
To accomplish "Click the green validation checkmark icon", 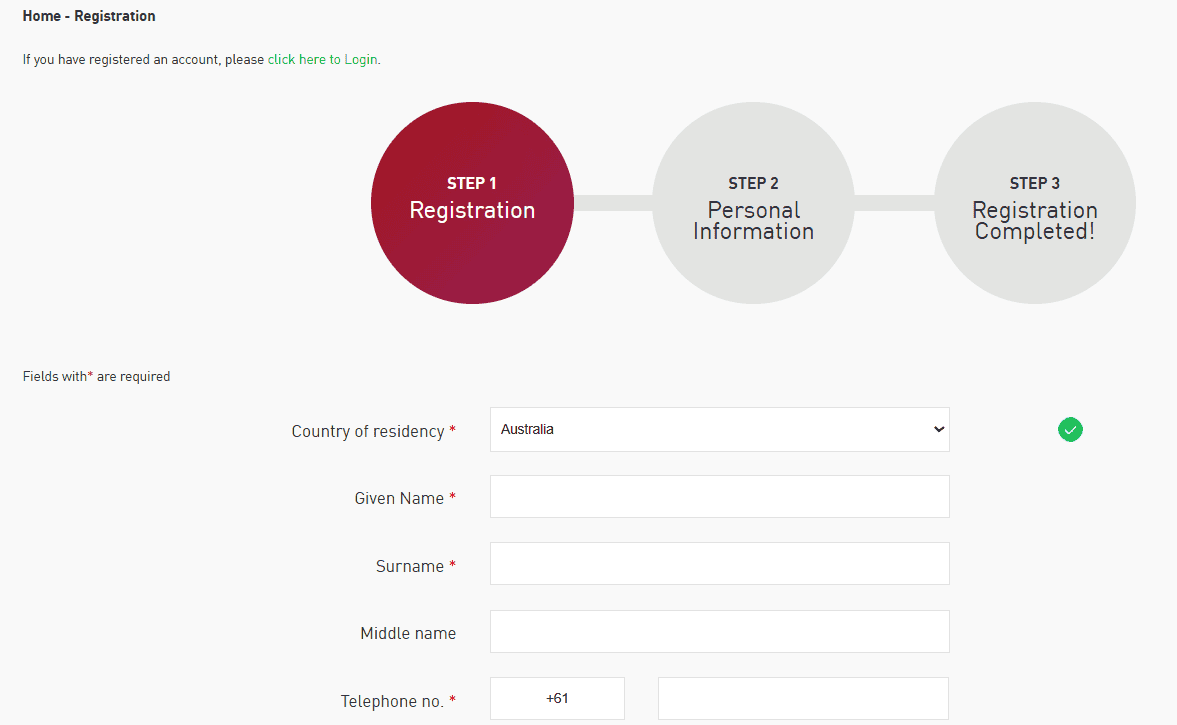I will 1070,430.
